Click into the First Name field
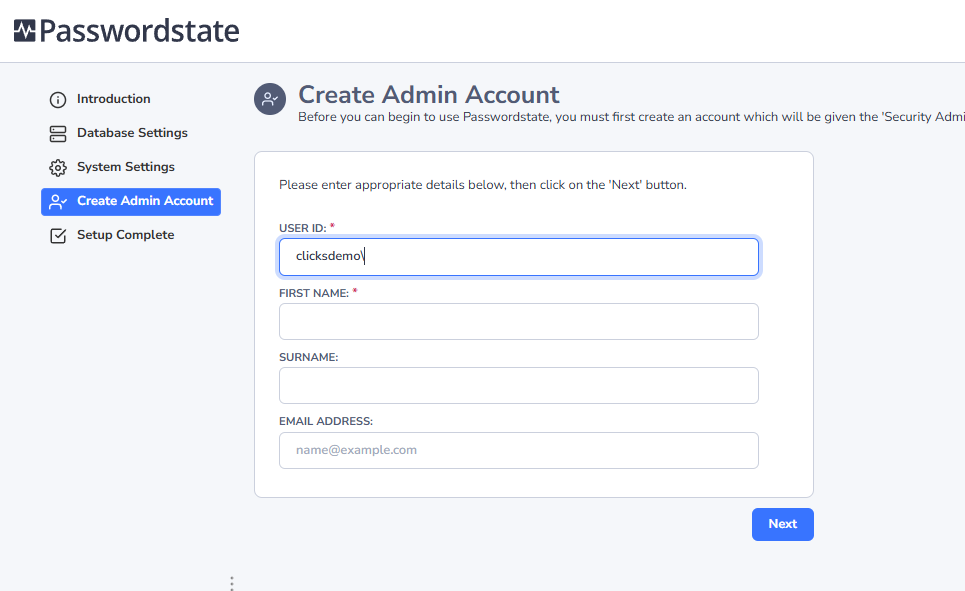Screen dimensions: 965x591 pos(519,321)
